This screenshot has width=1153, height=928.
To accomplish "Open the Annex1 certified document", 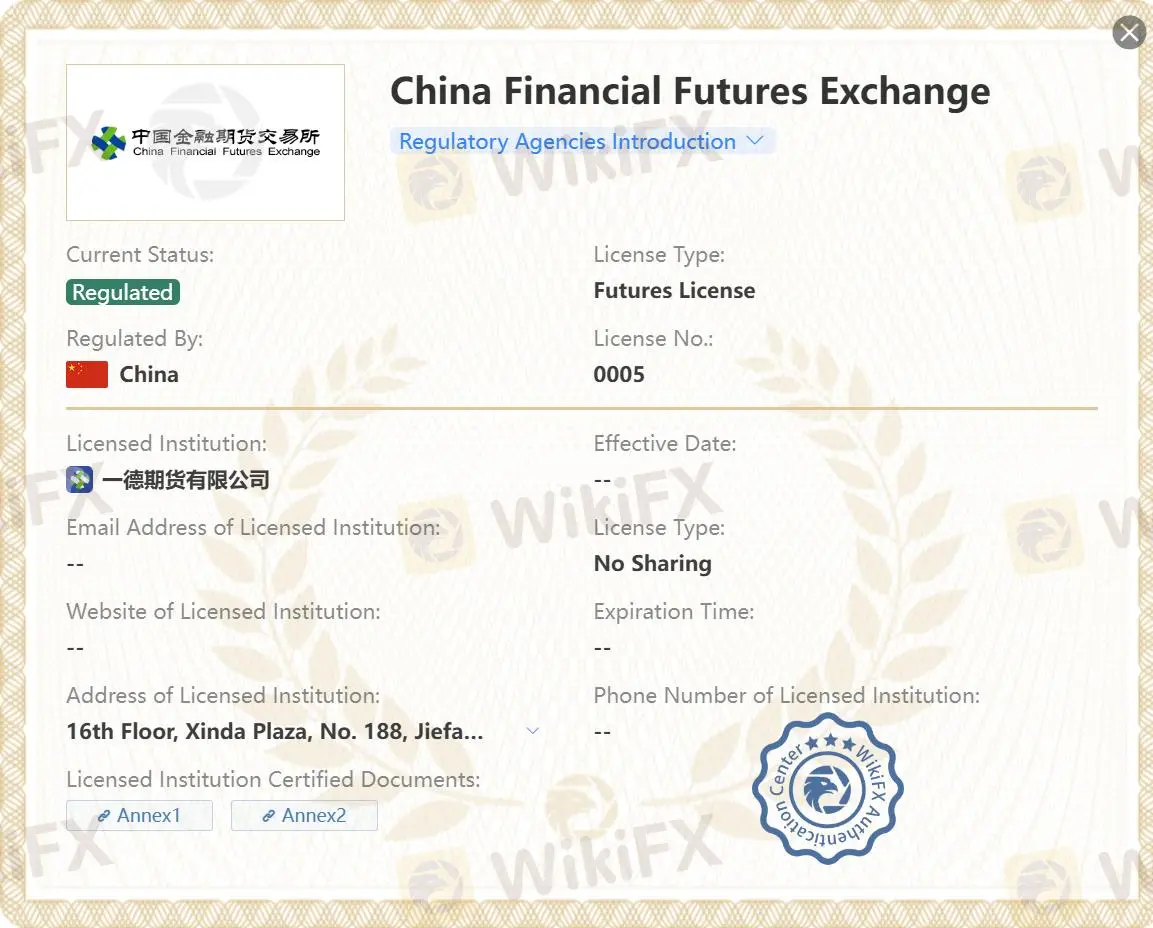I will click(140, 815).
